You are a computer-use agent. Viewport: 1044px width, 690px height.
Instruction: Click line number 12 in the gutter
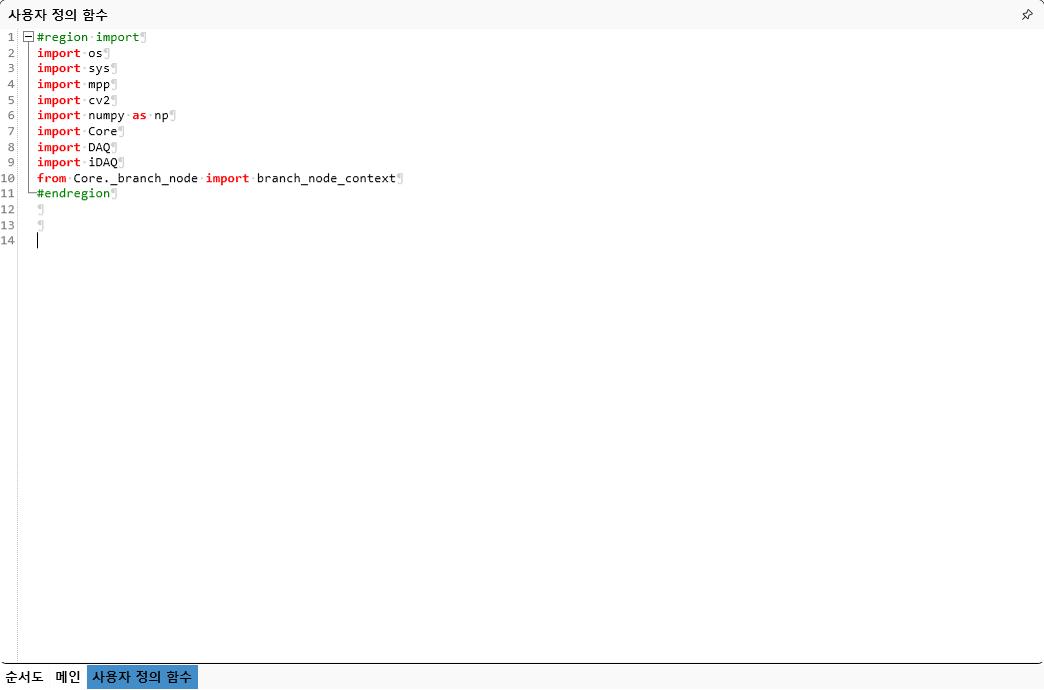[8, 209]
